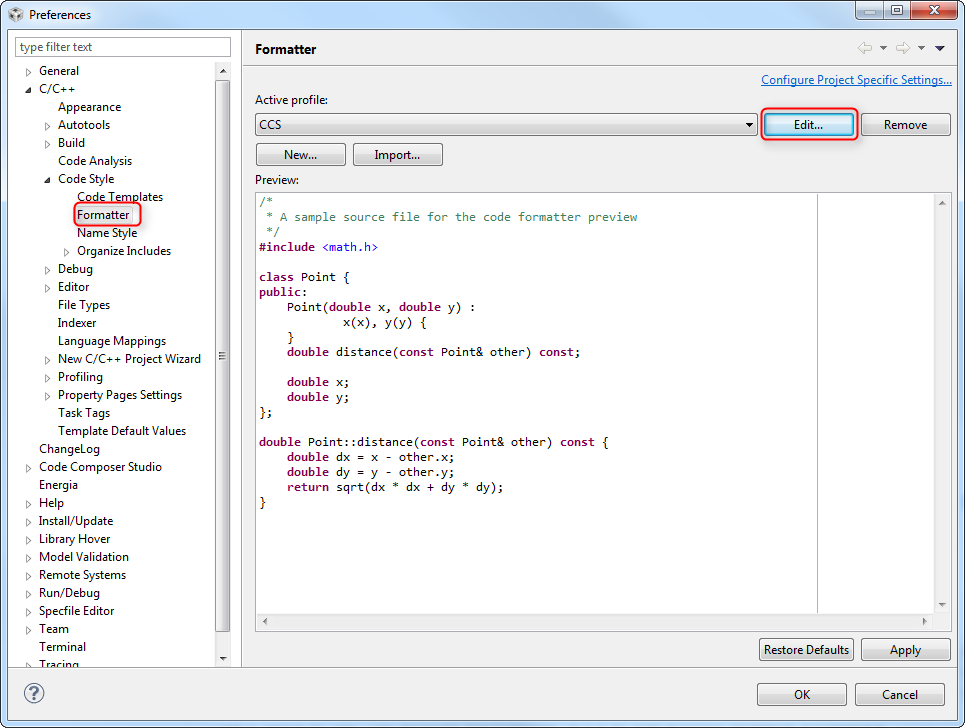Select Indexer preference page
Image resolution: width=965 pixels, height=728 pixels.
click(77, 323)
